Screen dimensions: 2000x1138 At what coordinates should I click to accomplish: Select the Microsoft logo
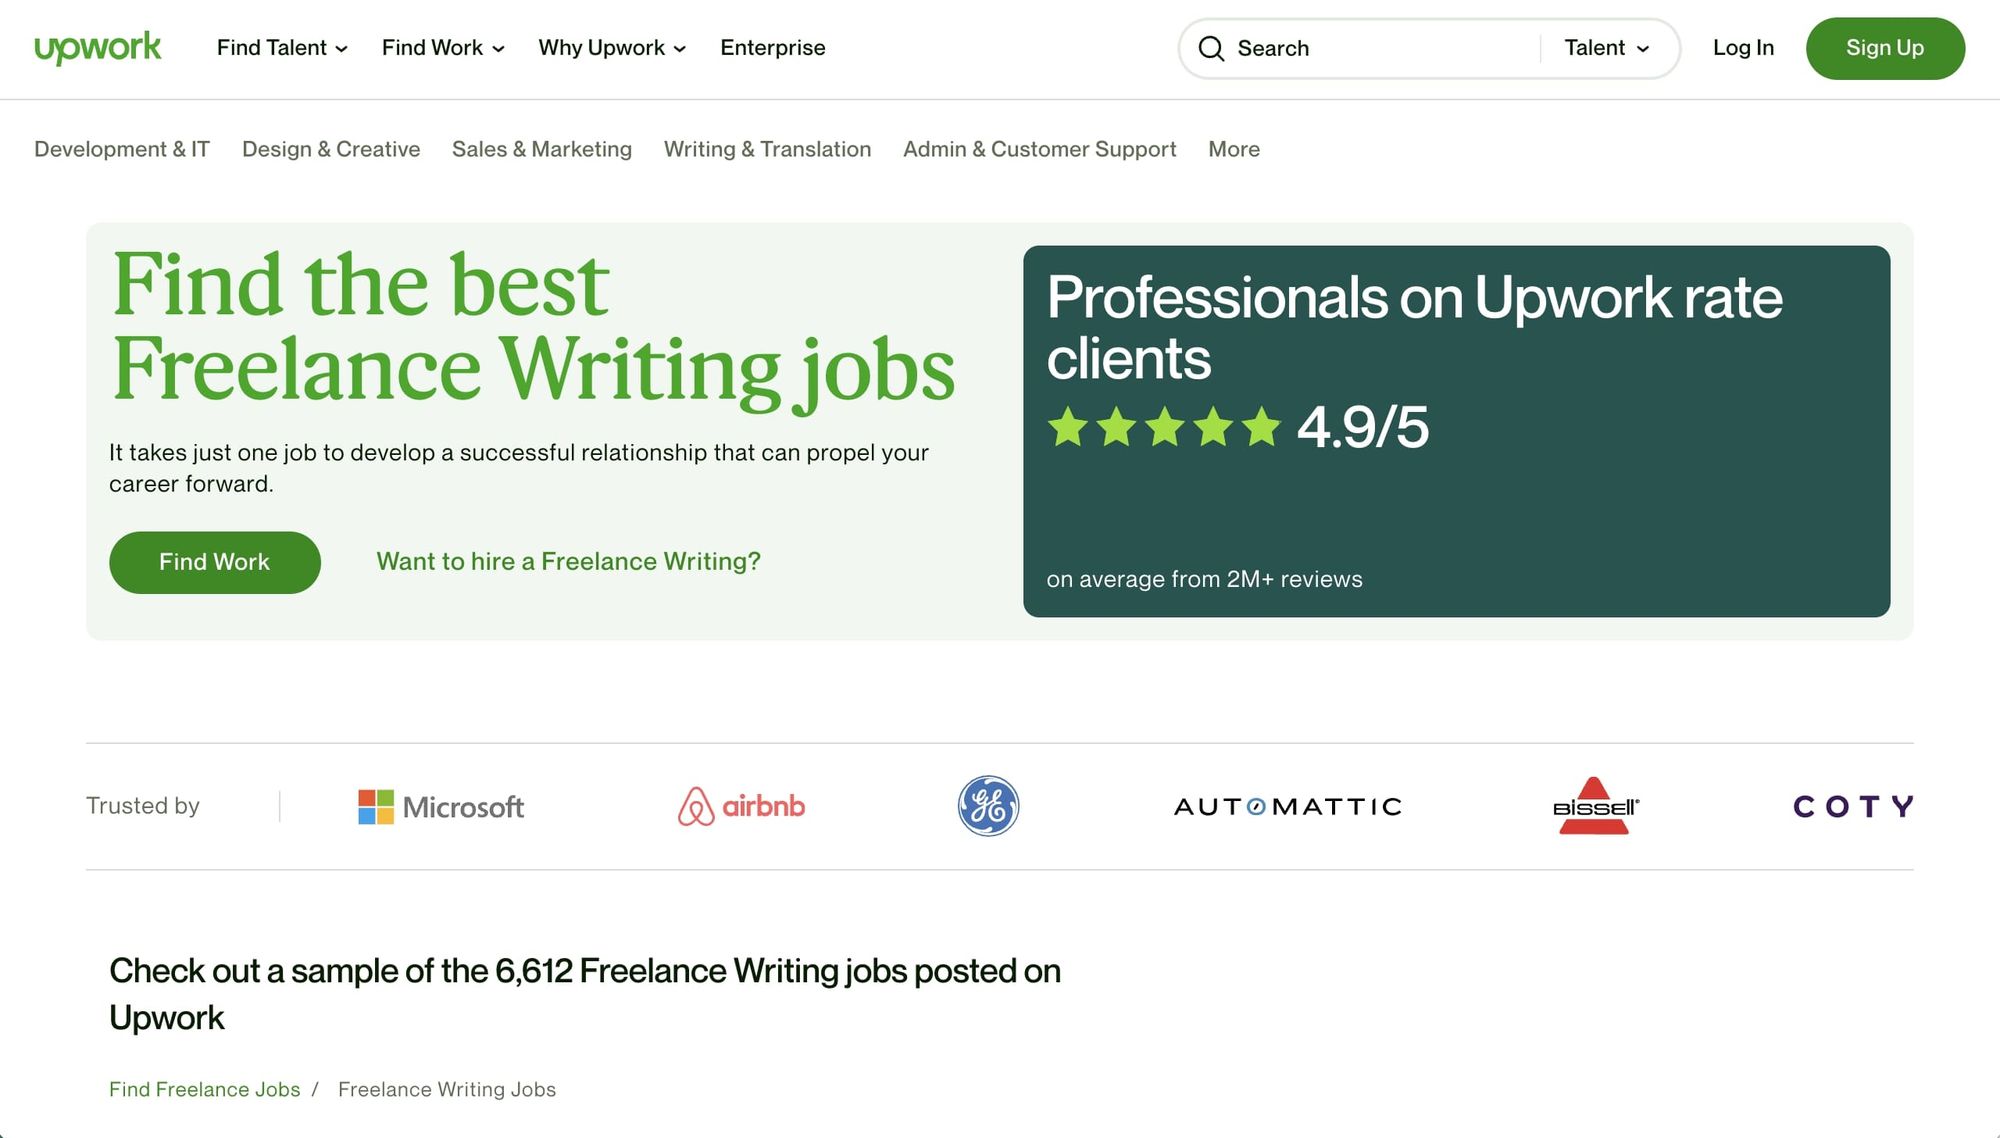pos(440,806)
